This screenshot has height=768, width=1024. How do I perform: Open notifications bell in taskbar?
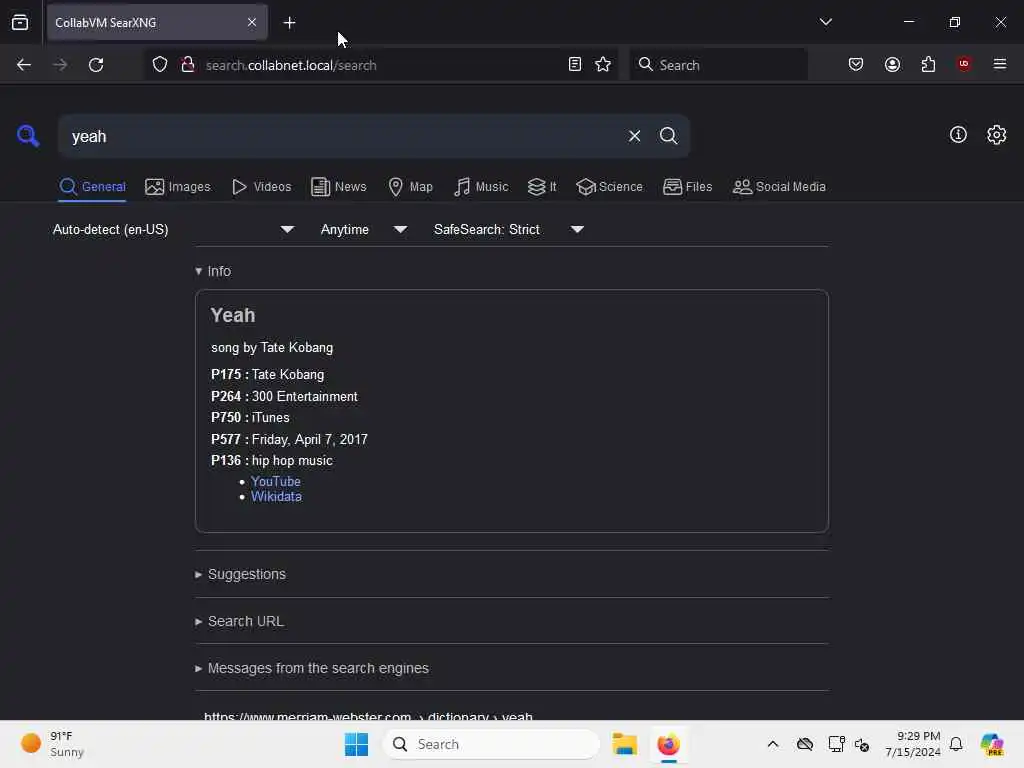(x=956, y=744)
